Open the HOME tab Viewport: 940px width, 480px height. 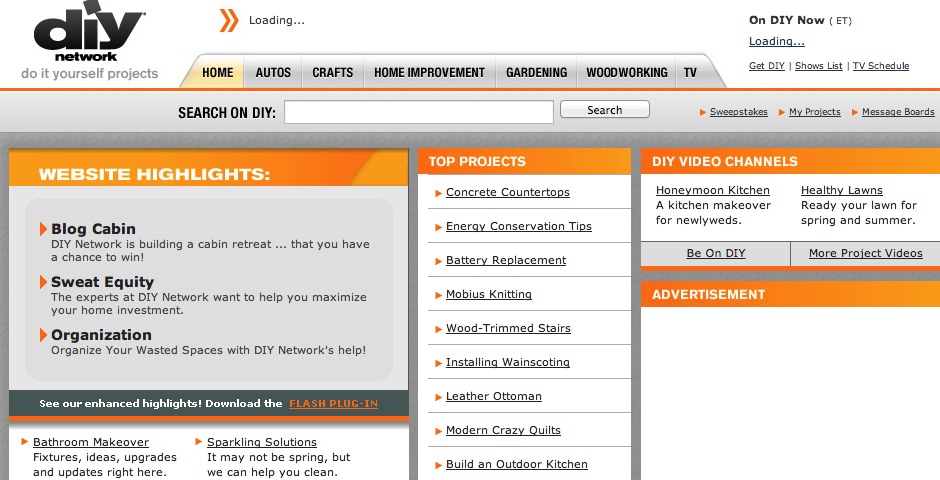tap(218, 73)
